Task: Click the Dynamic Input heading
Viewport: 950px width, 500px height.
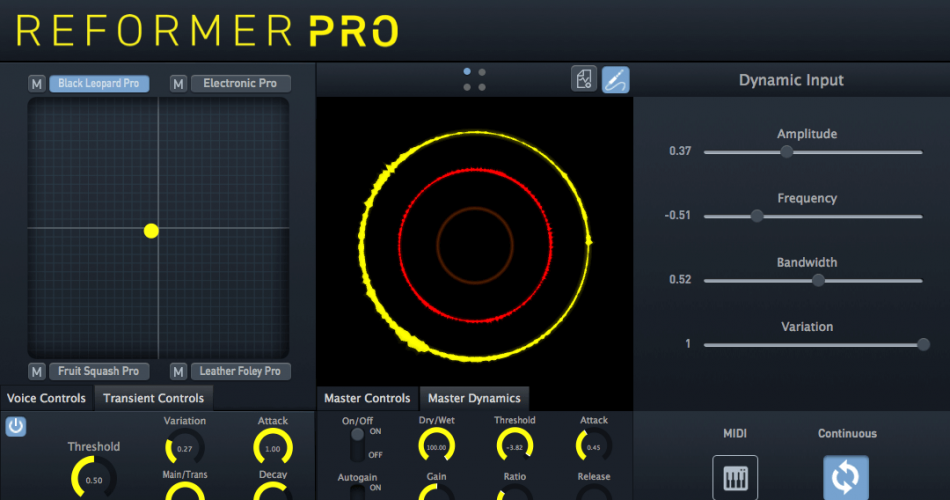Action: (791, 80)
